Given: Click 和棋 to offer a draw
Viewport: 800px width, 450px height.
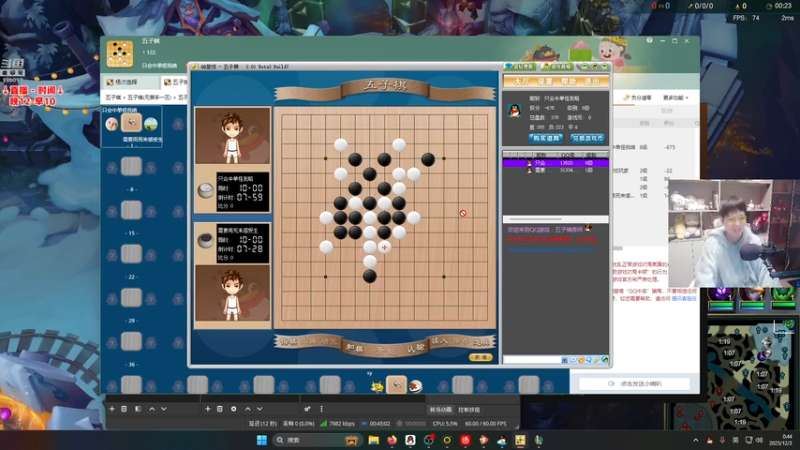Looking at the screenshot, I should (354, 348).
